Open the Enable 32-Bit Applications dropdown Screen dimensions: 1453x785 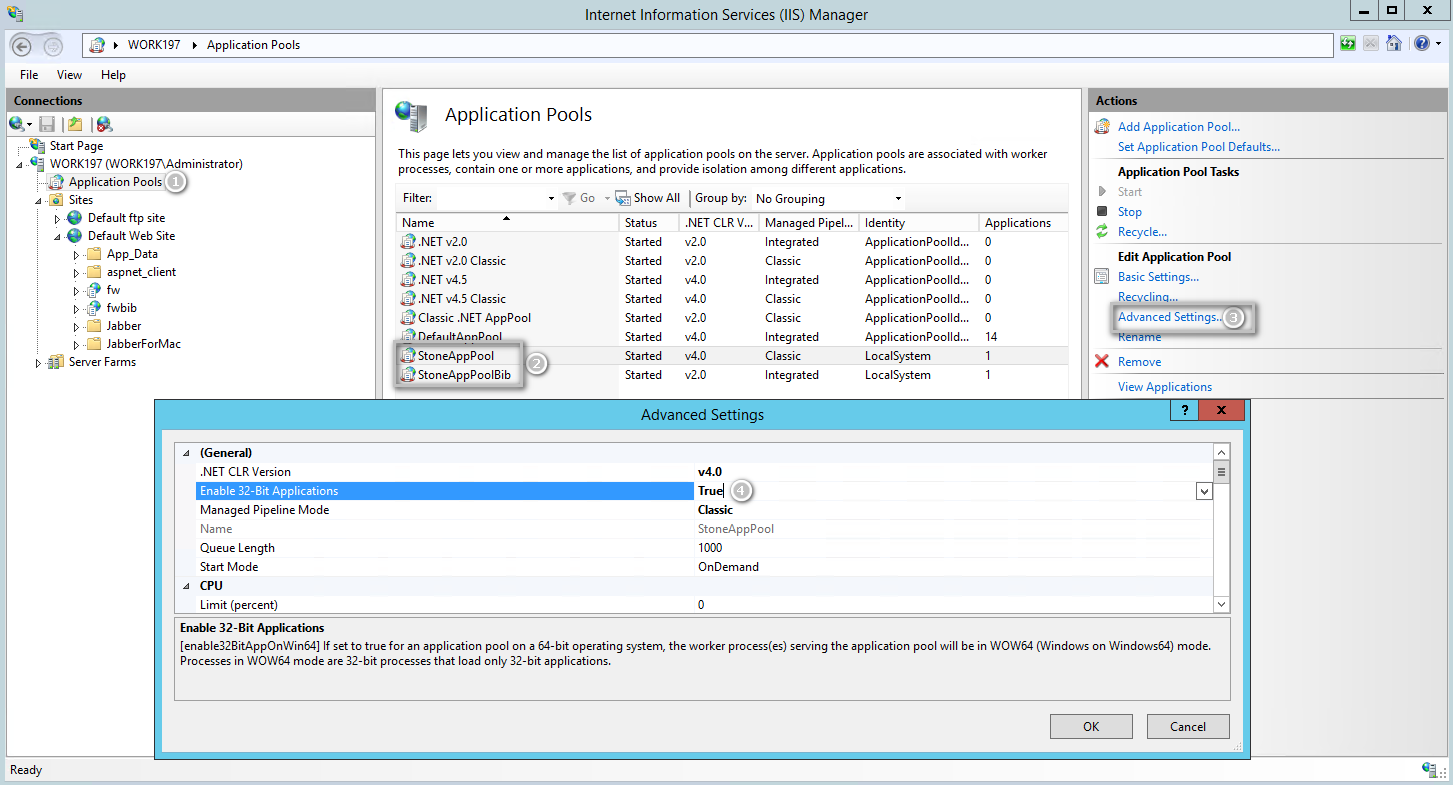(x=1203, y=491)
